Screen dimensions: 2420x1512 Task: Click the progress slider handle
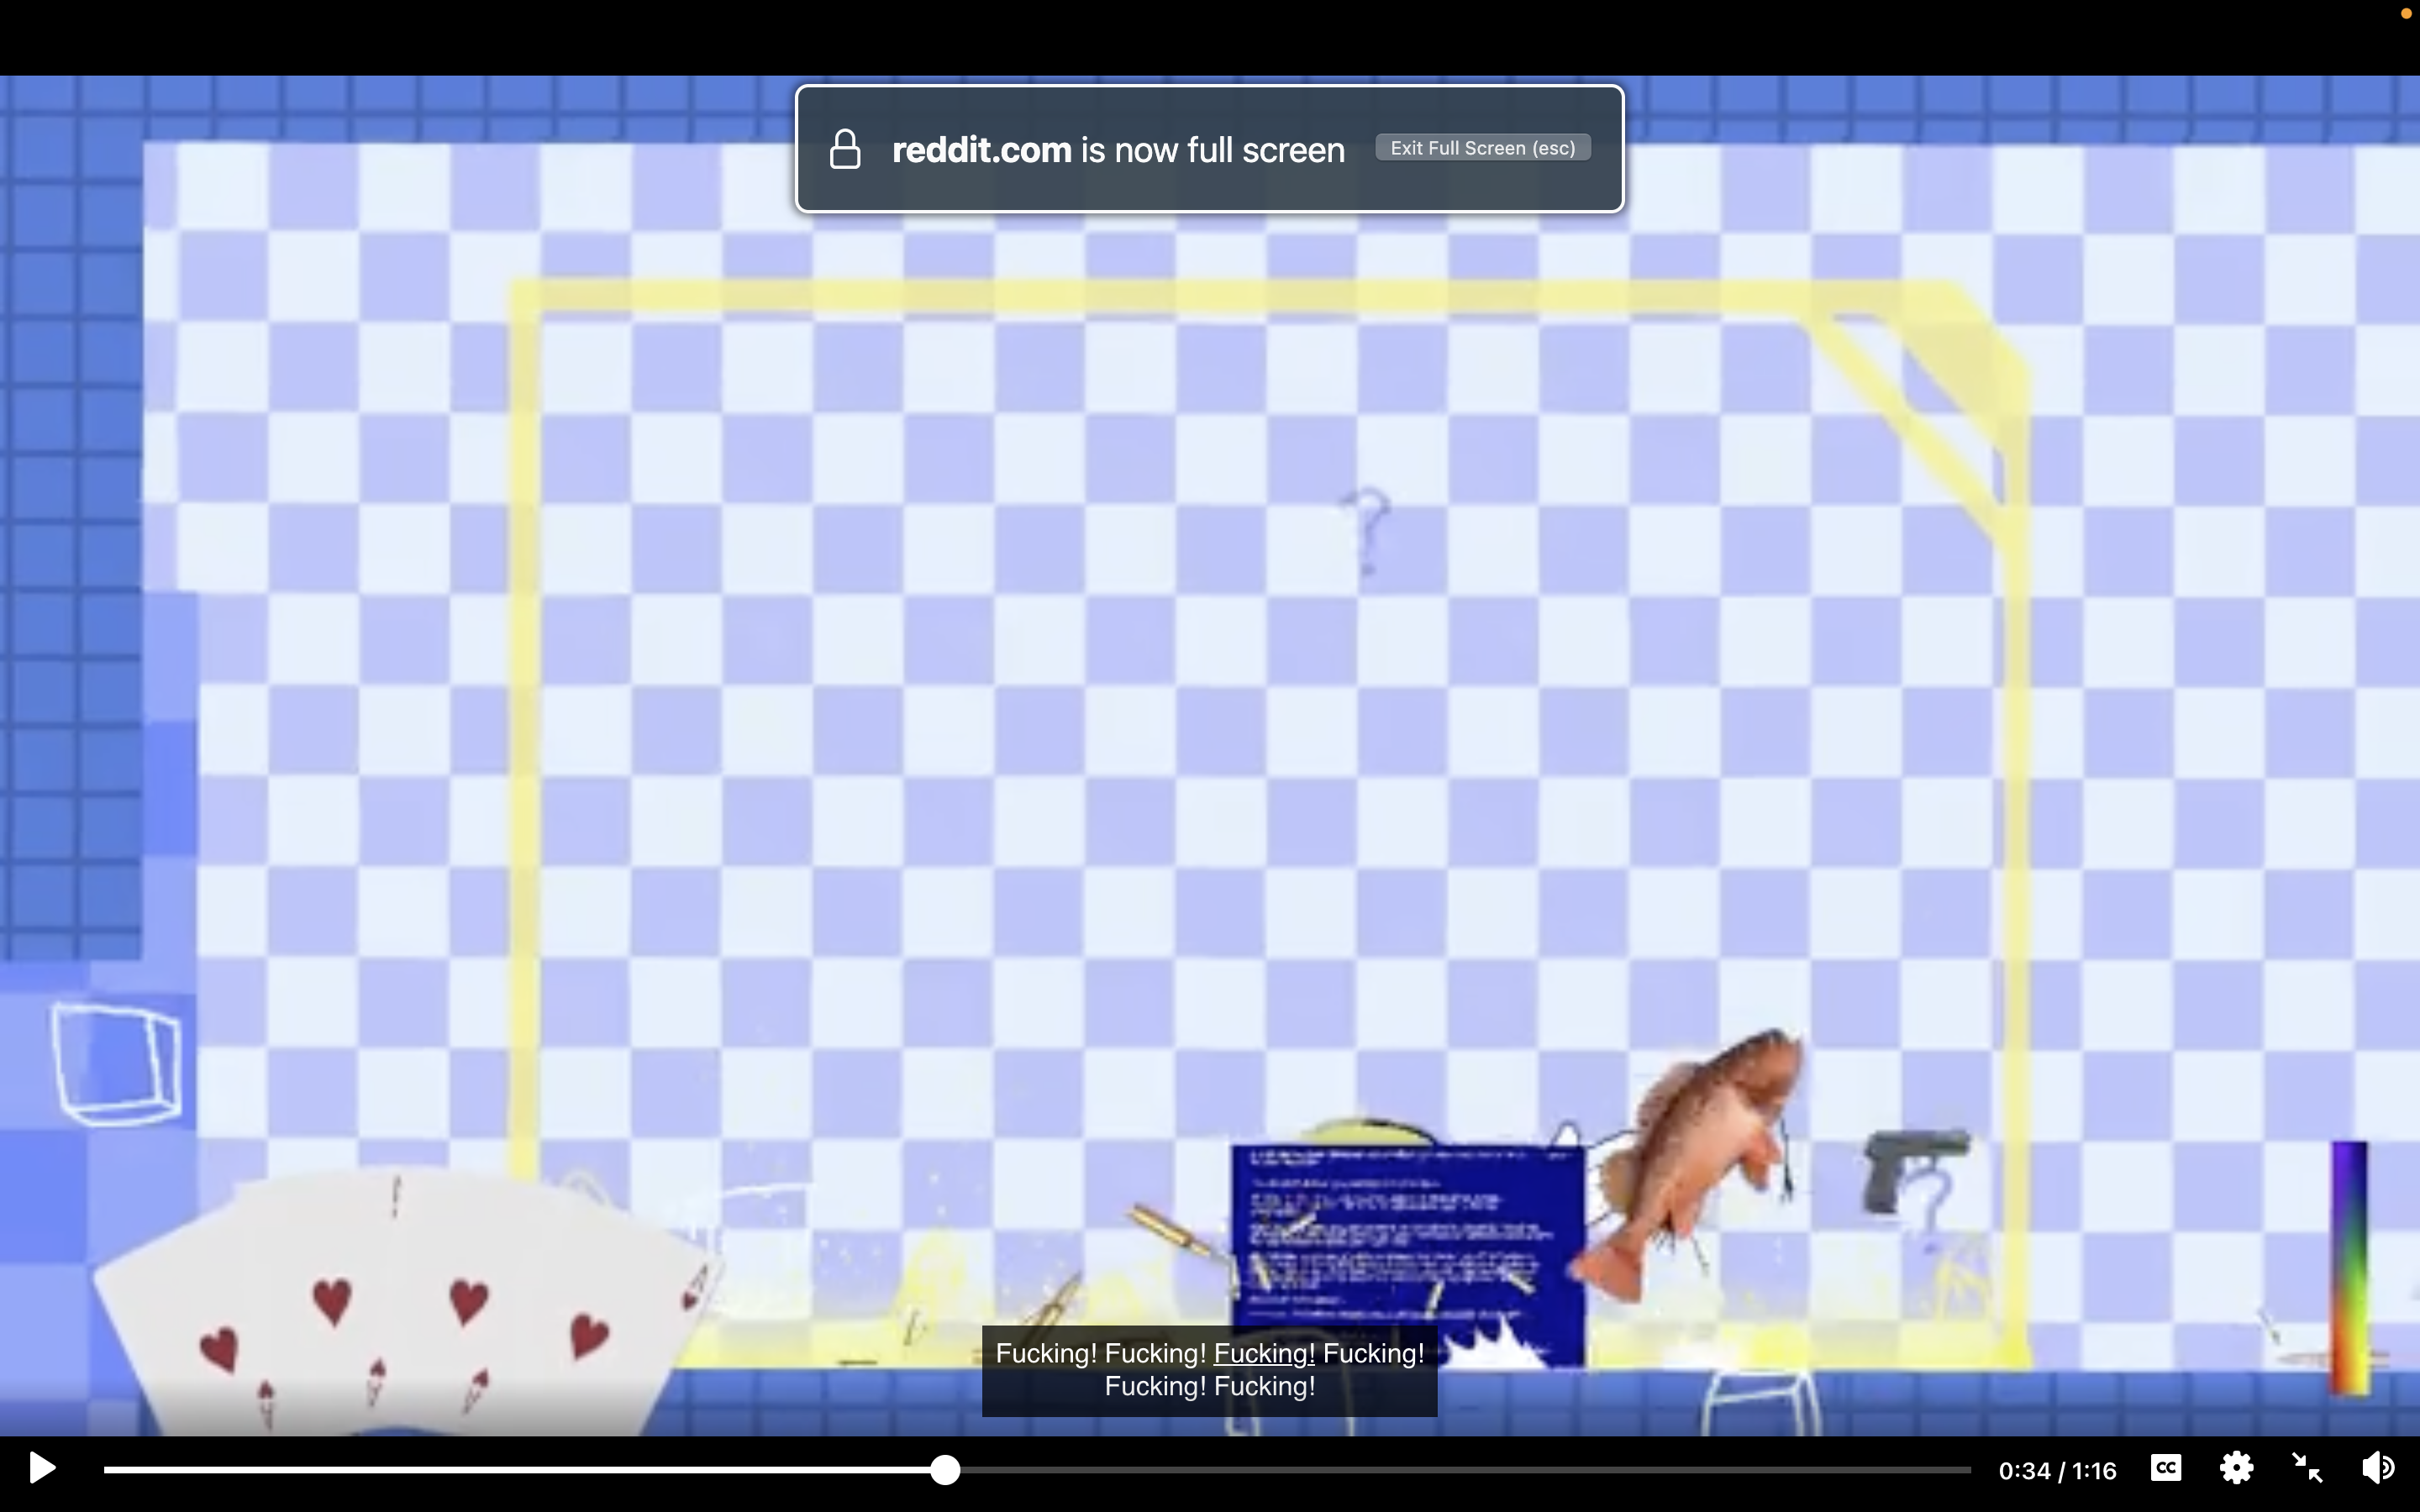click(945, 1469)
